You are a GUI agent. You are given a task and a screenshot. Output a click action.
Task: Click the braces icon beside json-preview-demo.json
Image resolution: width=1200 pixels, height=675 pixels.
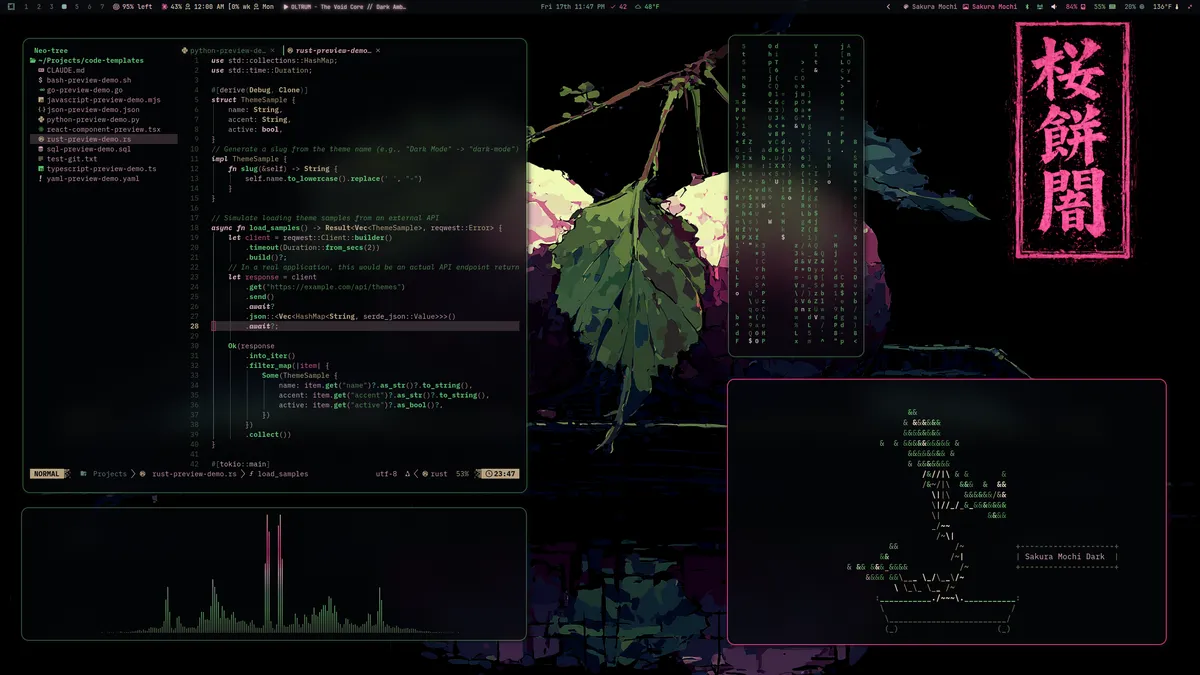coord(40,110)
